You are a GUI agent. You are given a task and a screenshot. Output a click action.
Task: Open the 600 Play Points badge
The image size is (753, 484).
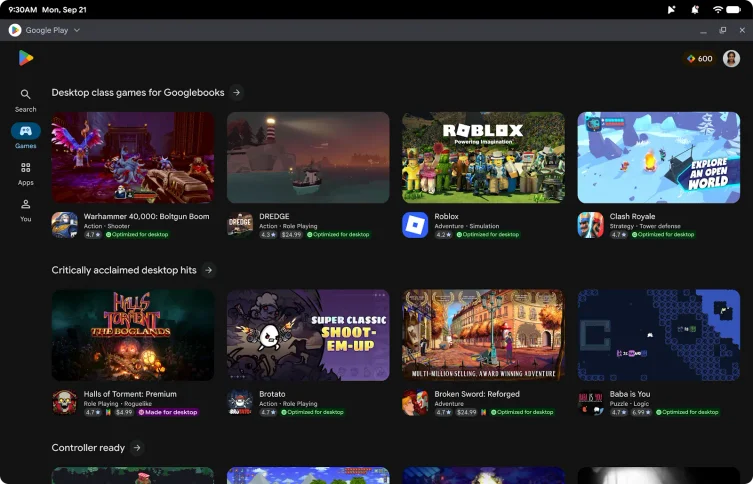(x=700, y=59)
